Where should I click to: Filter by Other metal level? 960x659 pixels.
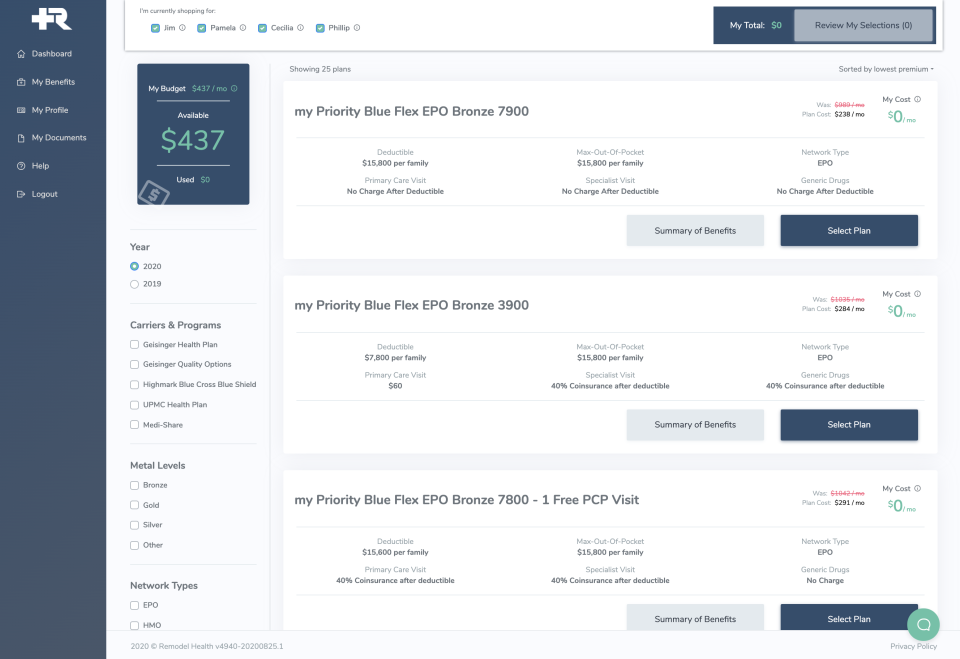coord(135,545)
